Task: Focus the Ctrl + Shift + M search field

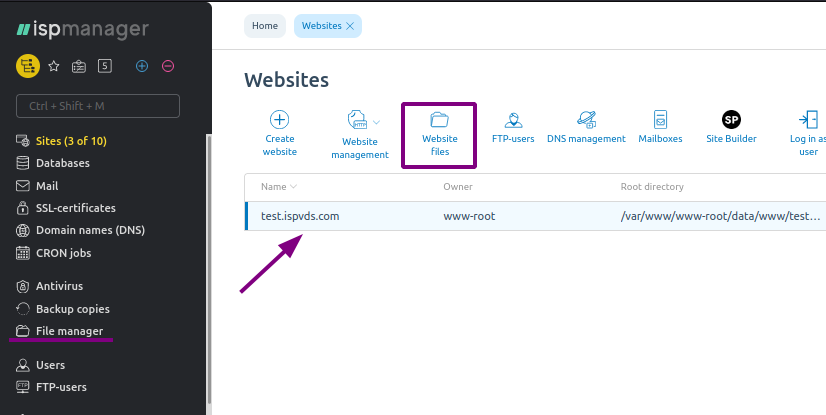Action: coord(98,106)
